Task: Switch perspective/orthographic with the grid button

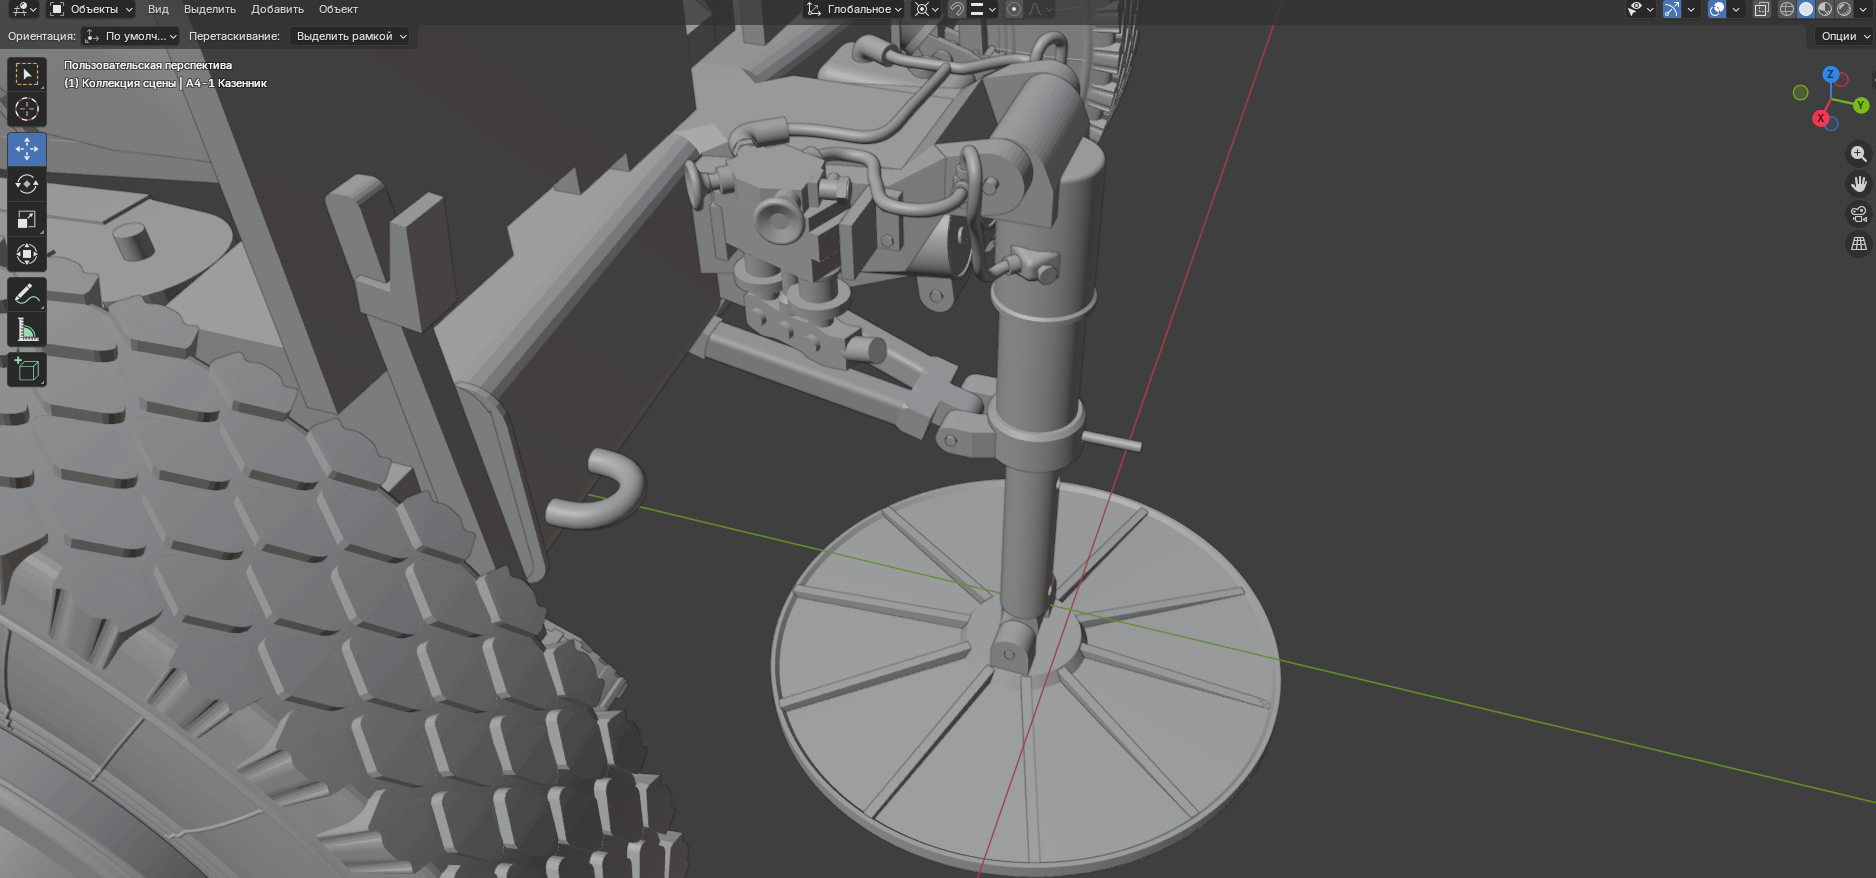Action: click(1859, 244)
